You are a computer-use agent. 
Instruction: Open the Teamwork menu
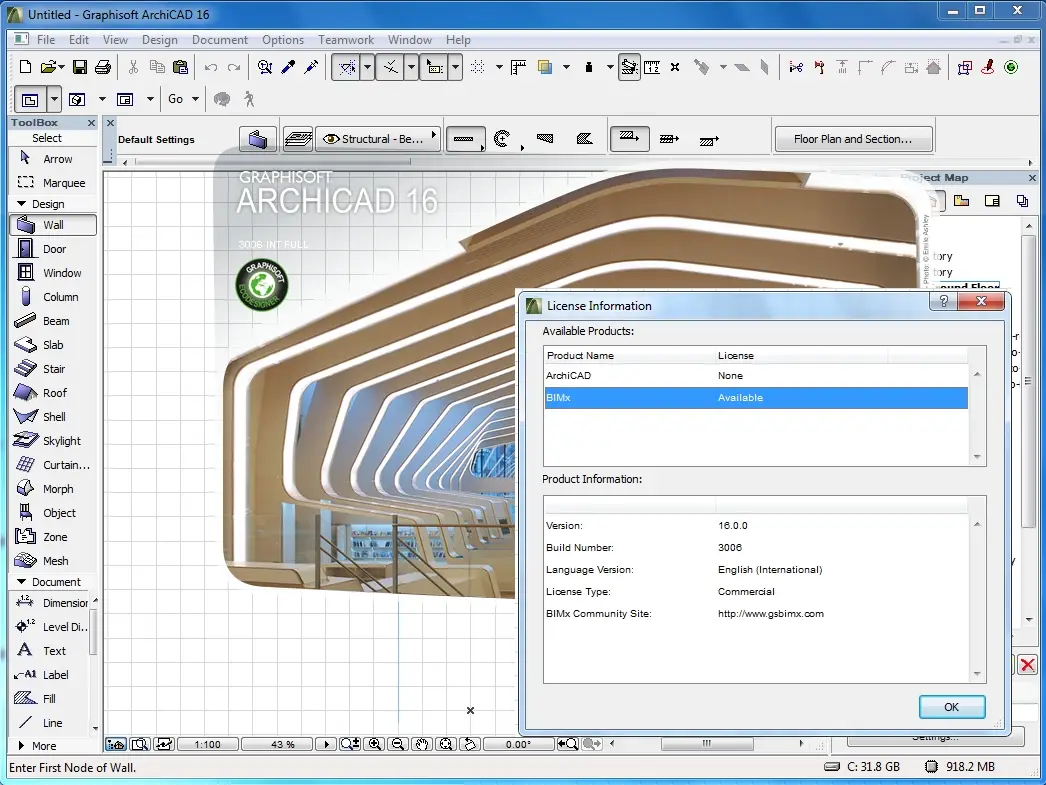(346, 39)
